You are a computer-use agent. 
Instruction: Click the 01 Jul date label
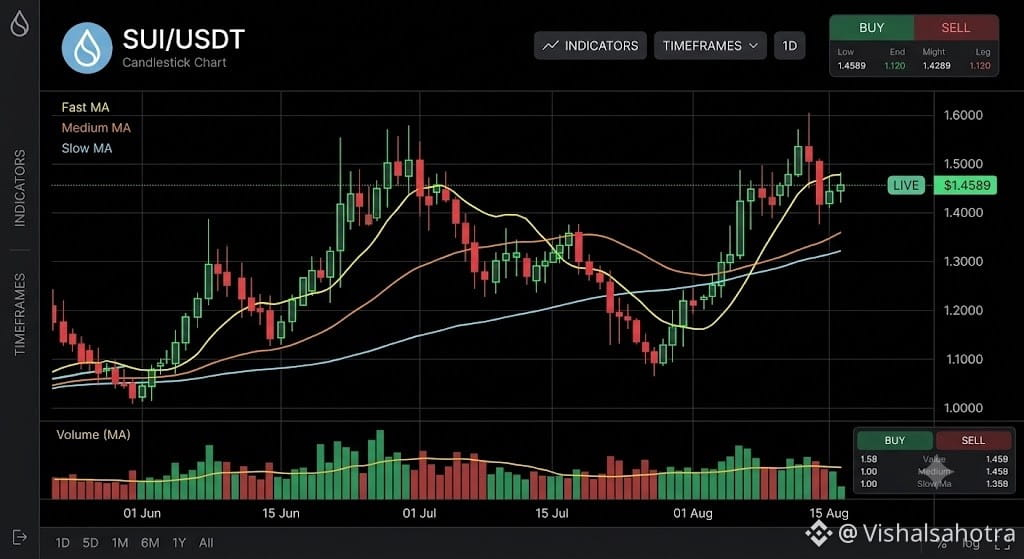tap(419, 513)
